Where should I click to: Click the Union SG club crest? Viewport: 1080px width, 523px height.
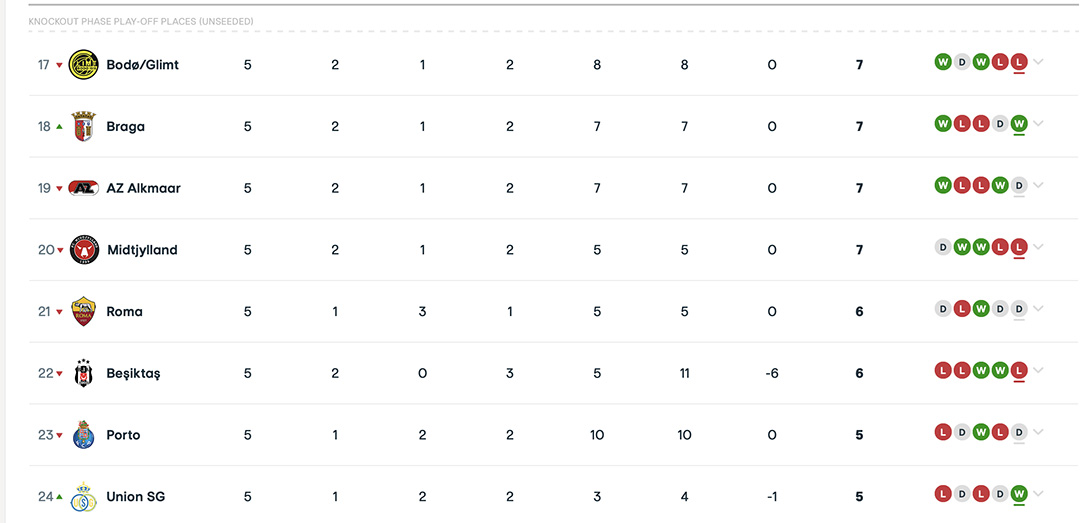tap(84, 496)
